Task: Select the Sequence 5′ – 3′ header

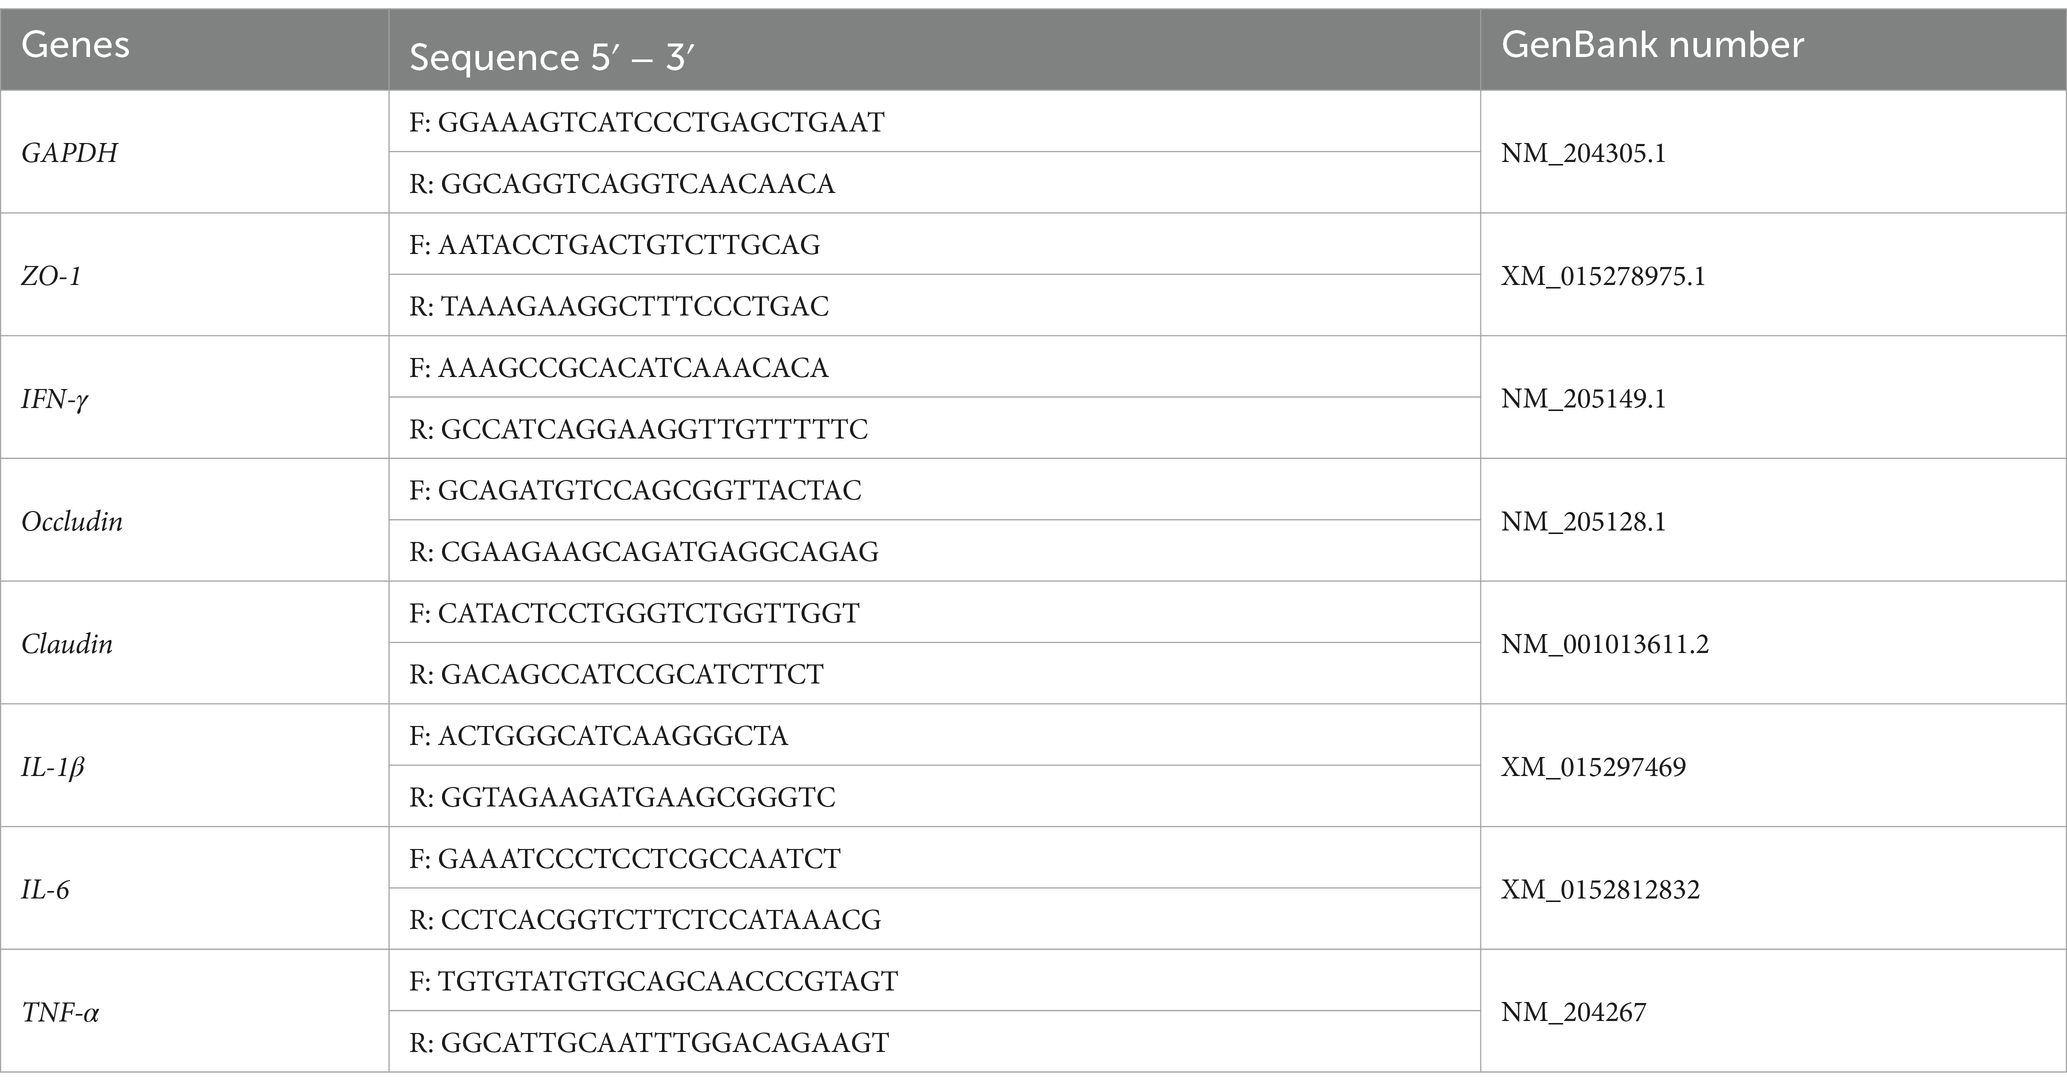Action: pos(935,50)
